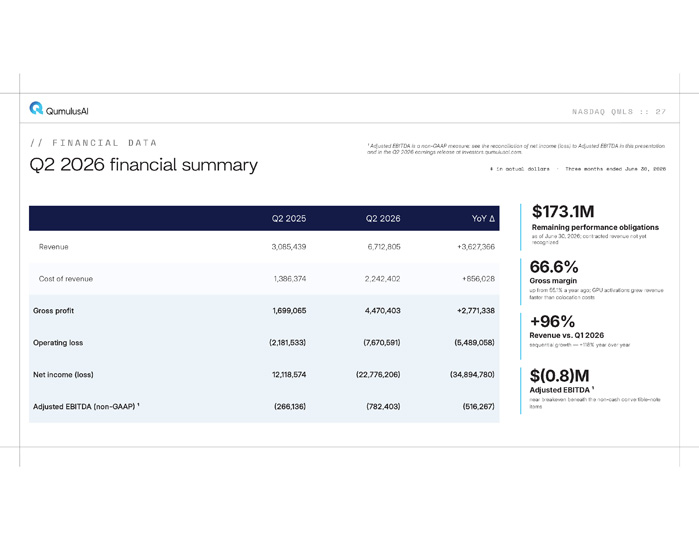Select the Gross profit row label

click(x=53, y=311)
